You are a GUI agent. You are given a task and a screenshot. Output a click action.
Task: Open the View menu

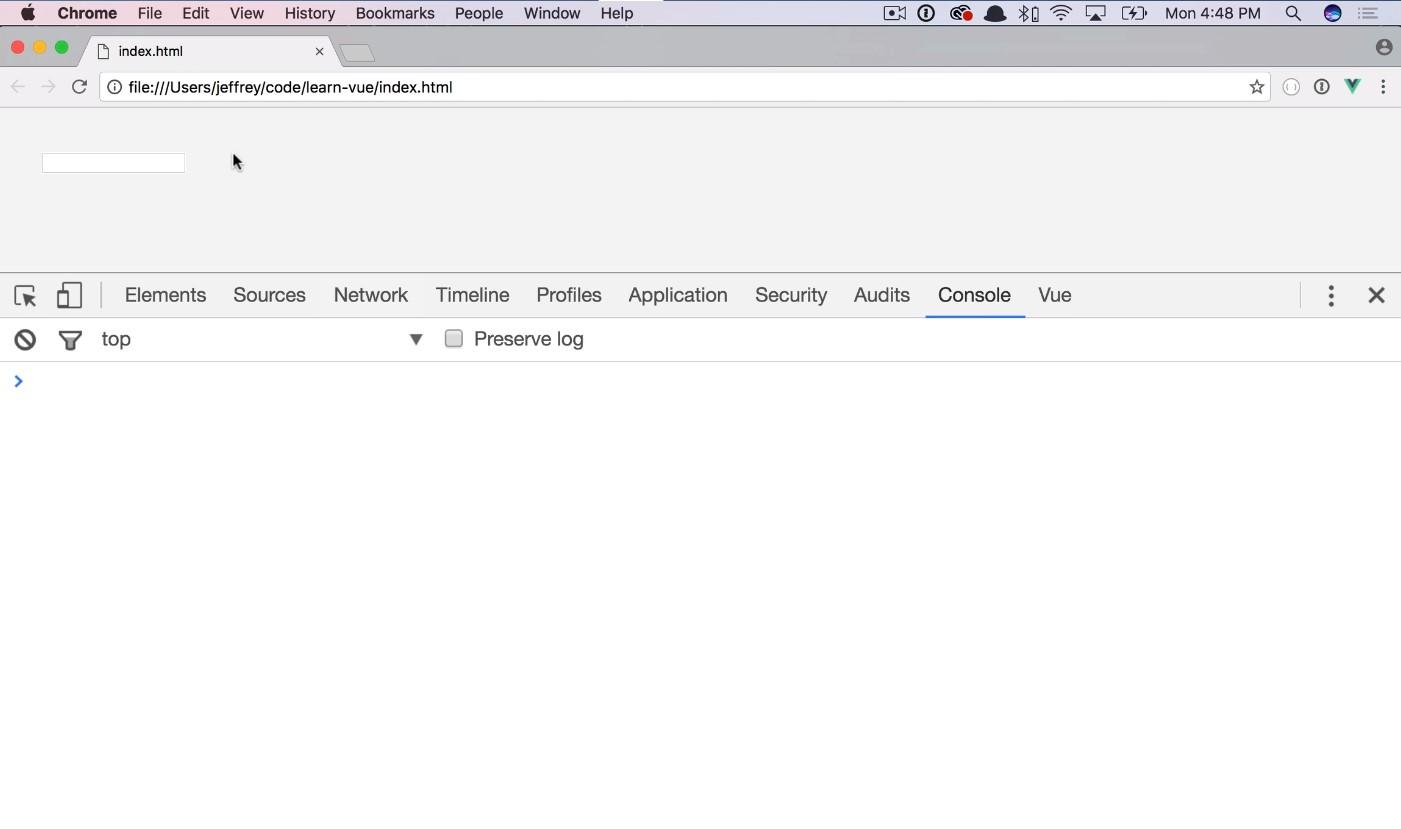pos(246,13)
